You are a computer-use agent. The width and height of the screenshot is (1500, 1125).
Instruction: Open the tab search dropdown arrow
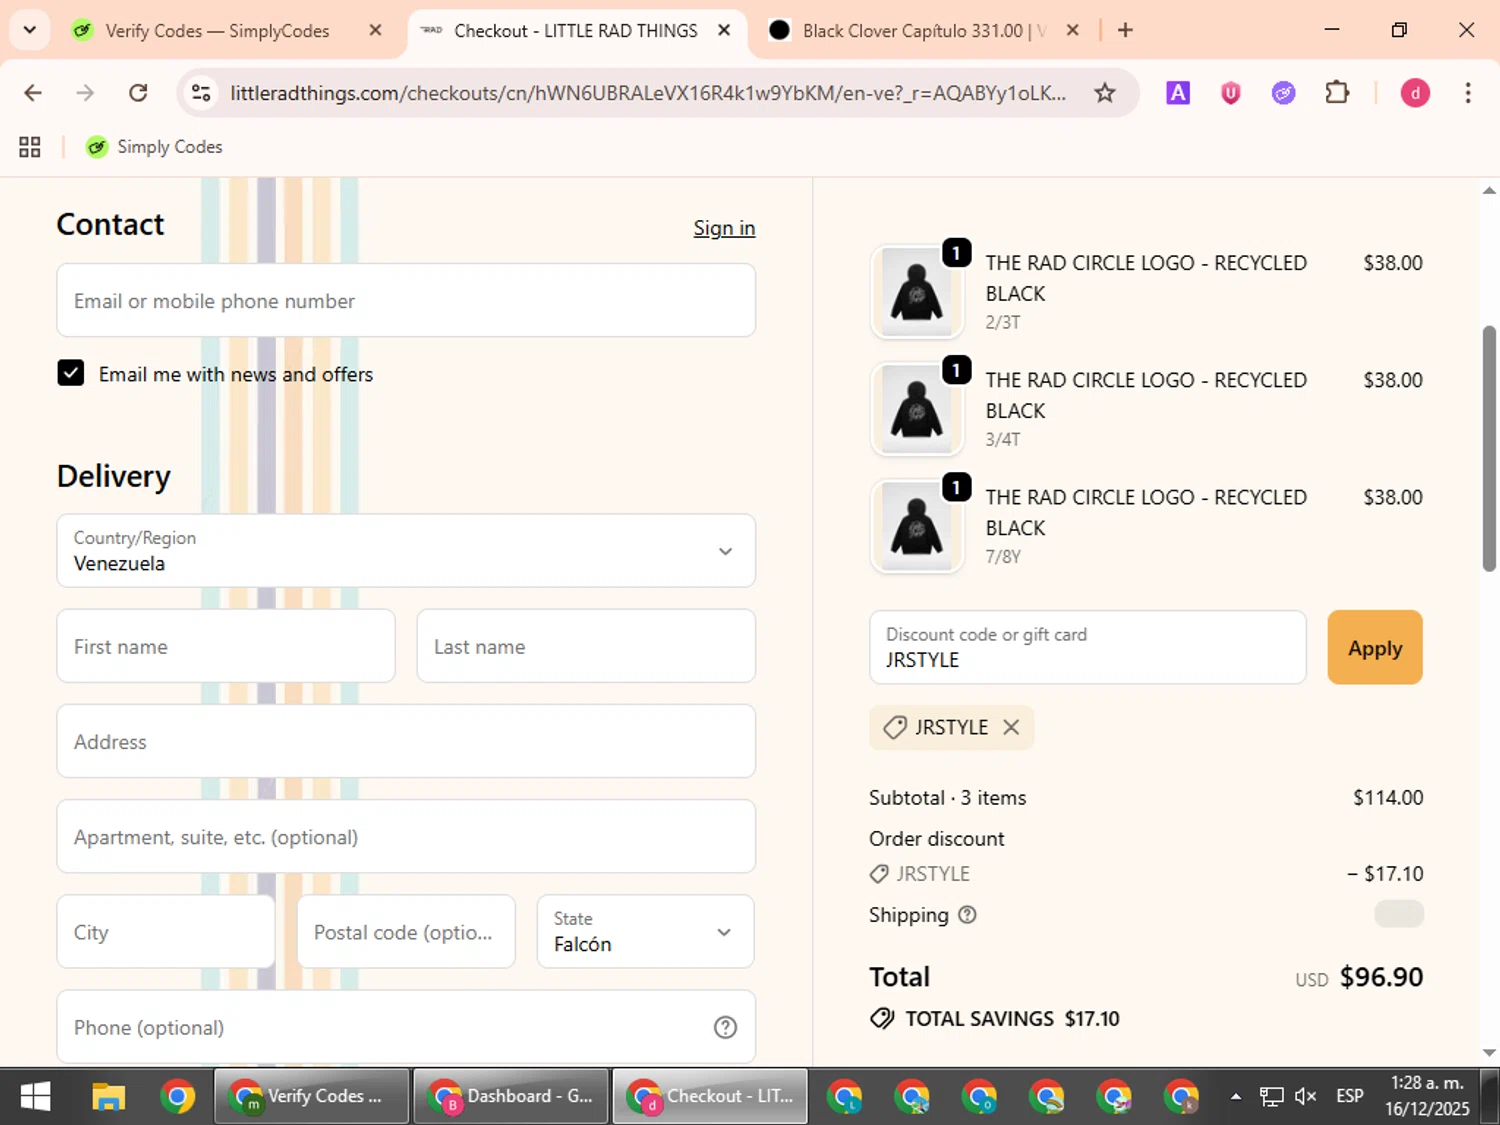29,30
